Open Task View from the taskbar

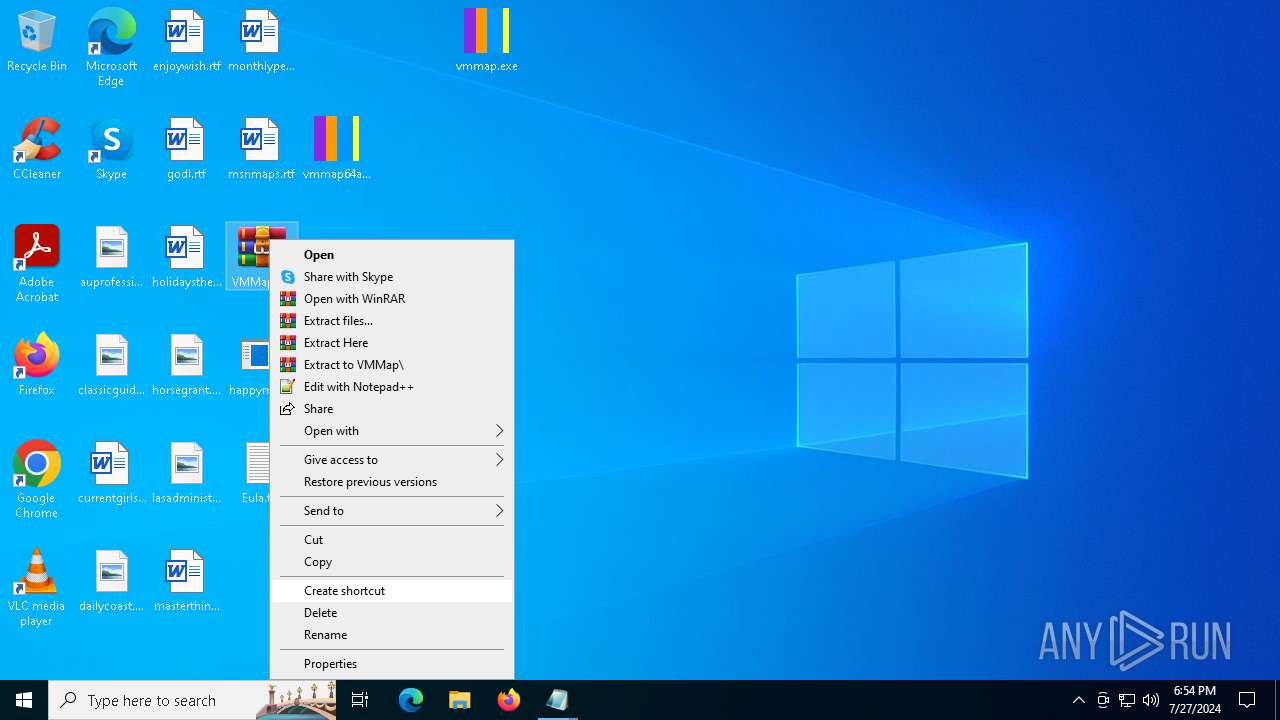pos(360,700)
